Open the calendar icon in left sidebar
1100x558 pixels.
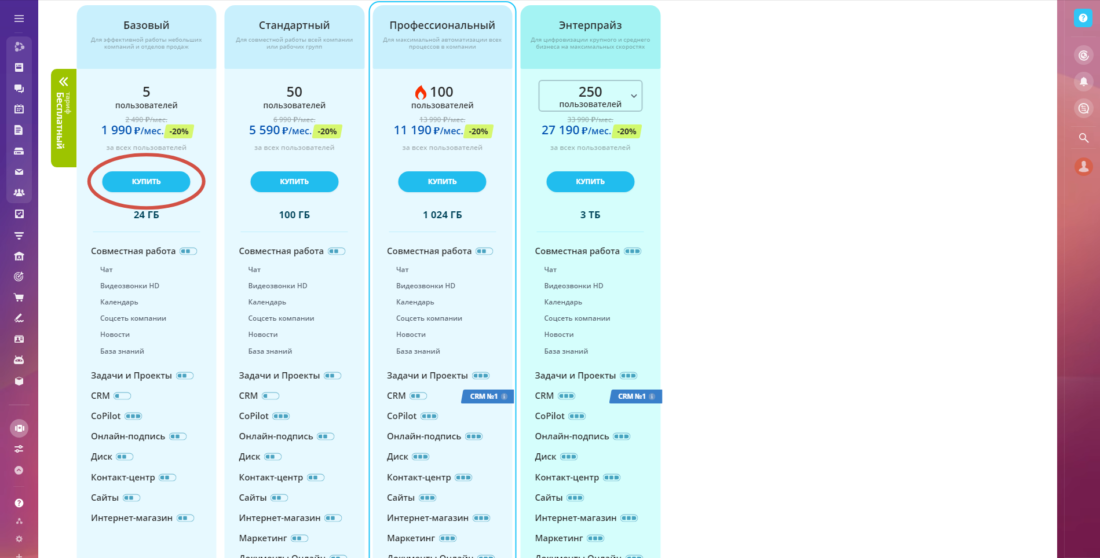coord(19,109)
